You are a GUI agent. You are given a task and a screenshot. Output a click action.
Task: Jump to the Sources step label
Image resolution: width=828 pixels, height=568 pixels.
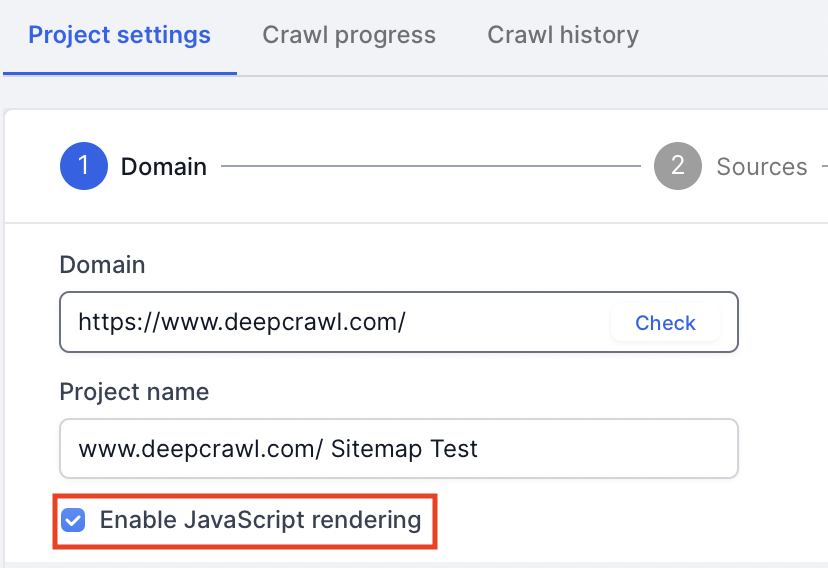(x=761, y=167)
